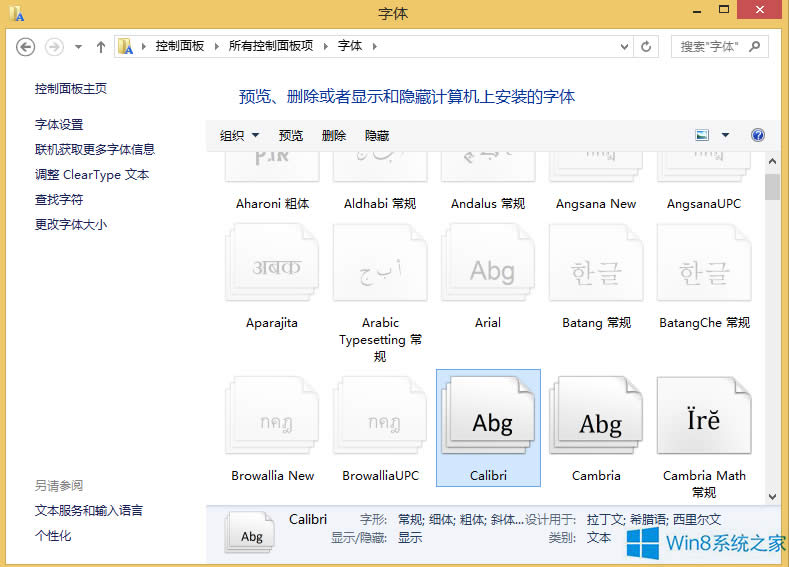Click the 拉丁文; 希腊语; 西里尔文 value
This screenshot has width=789, height=567.
(x=654, y=519)
